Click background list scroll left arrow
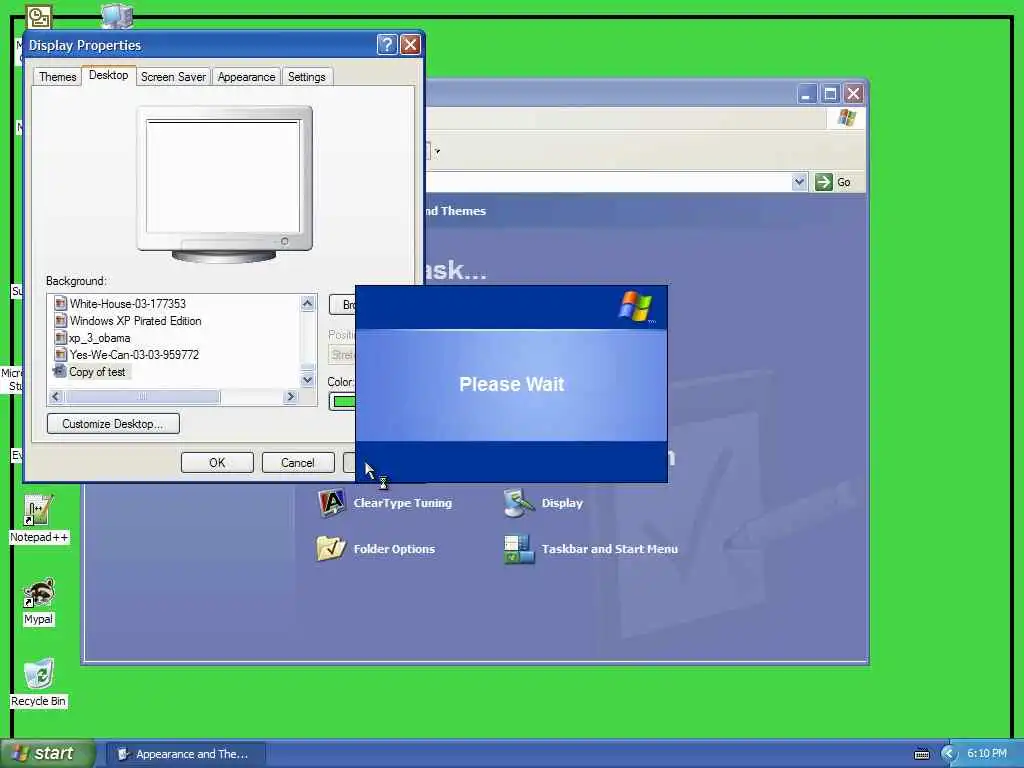The image size is (1024, 768). point(56,396)
